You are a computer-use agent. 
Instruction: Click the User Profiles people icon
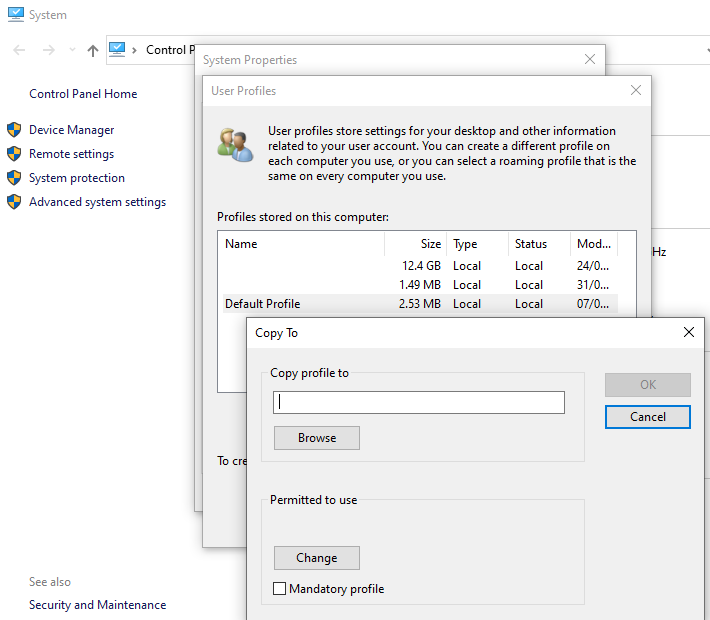(235, 146)
